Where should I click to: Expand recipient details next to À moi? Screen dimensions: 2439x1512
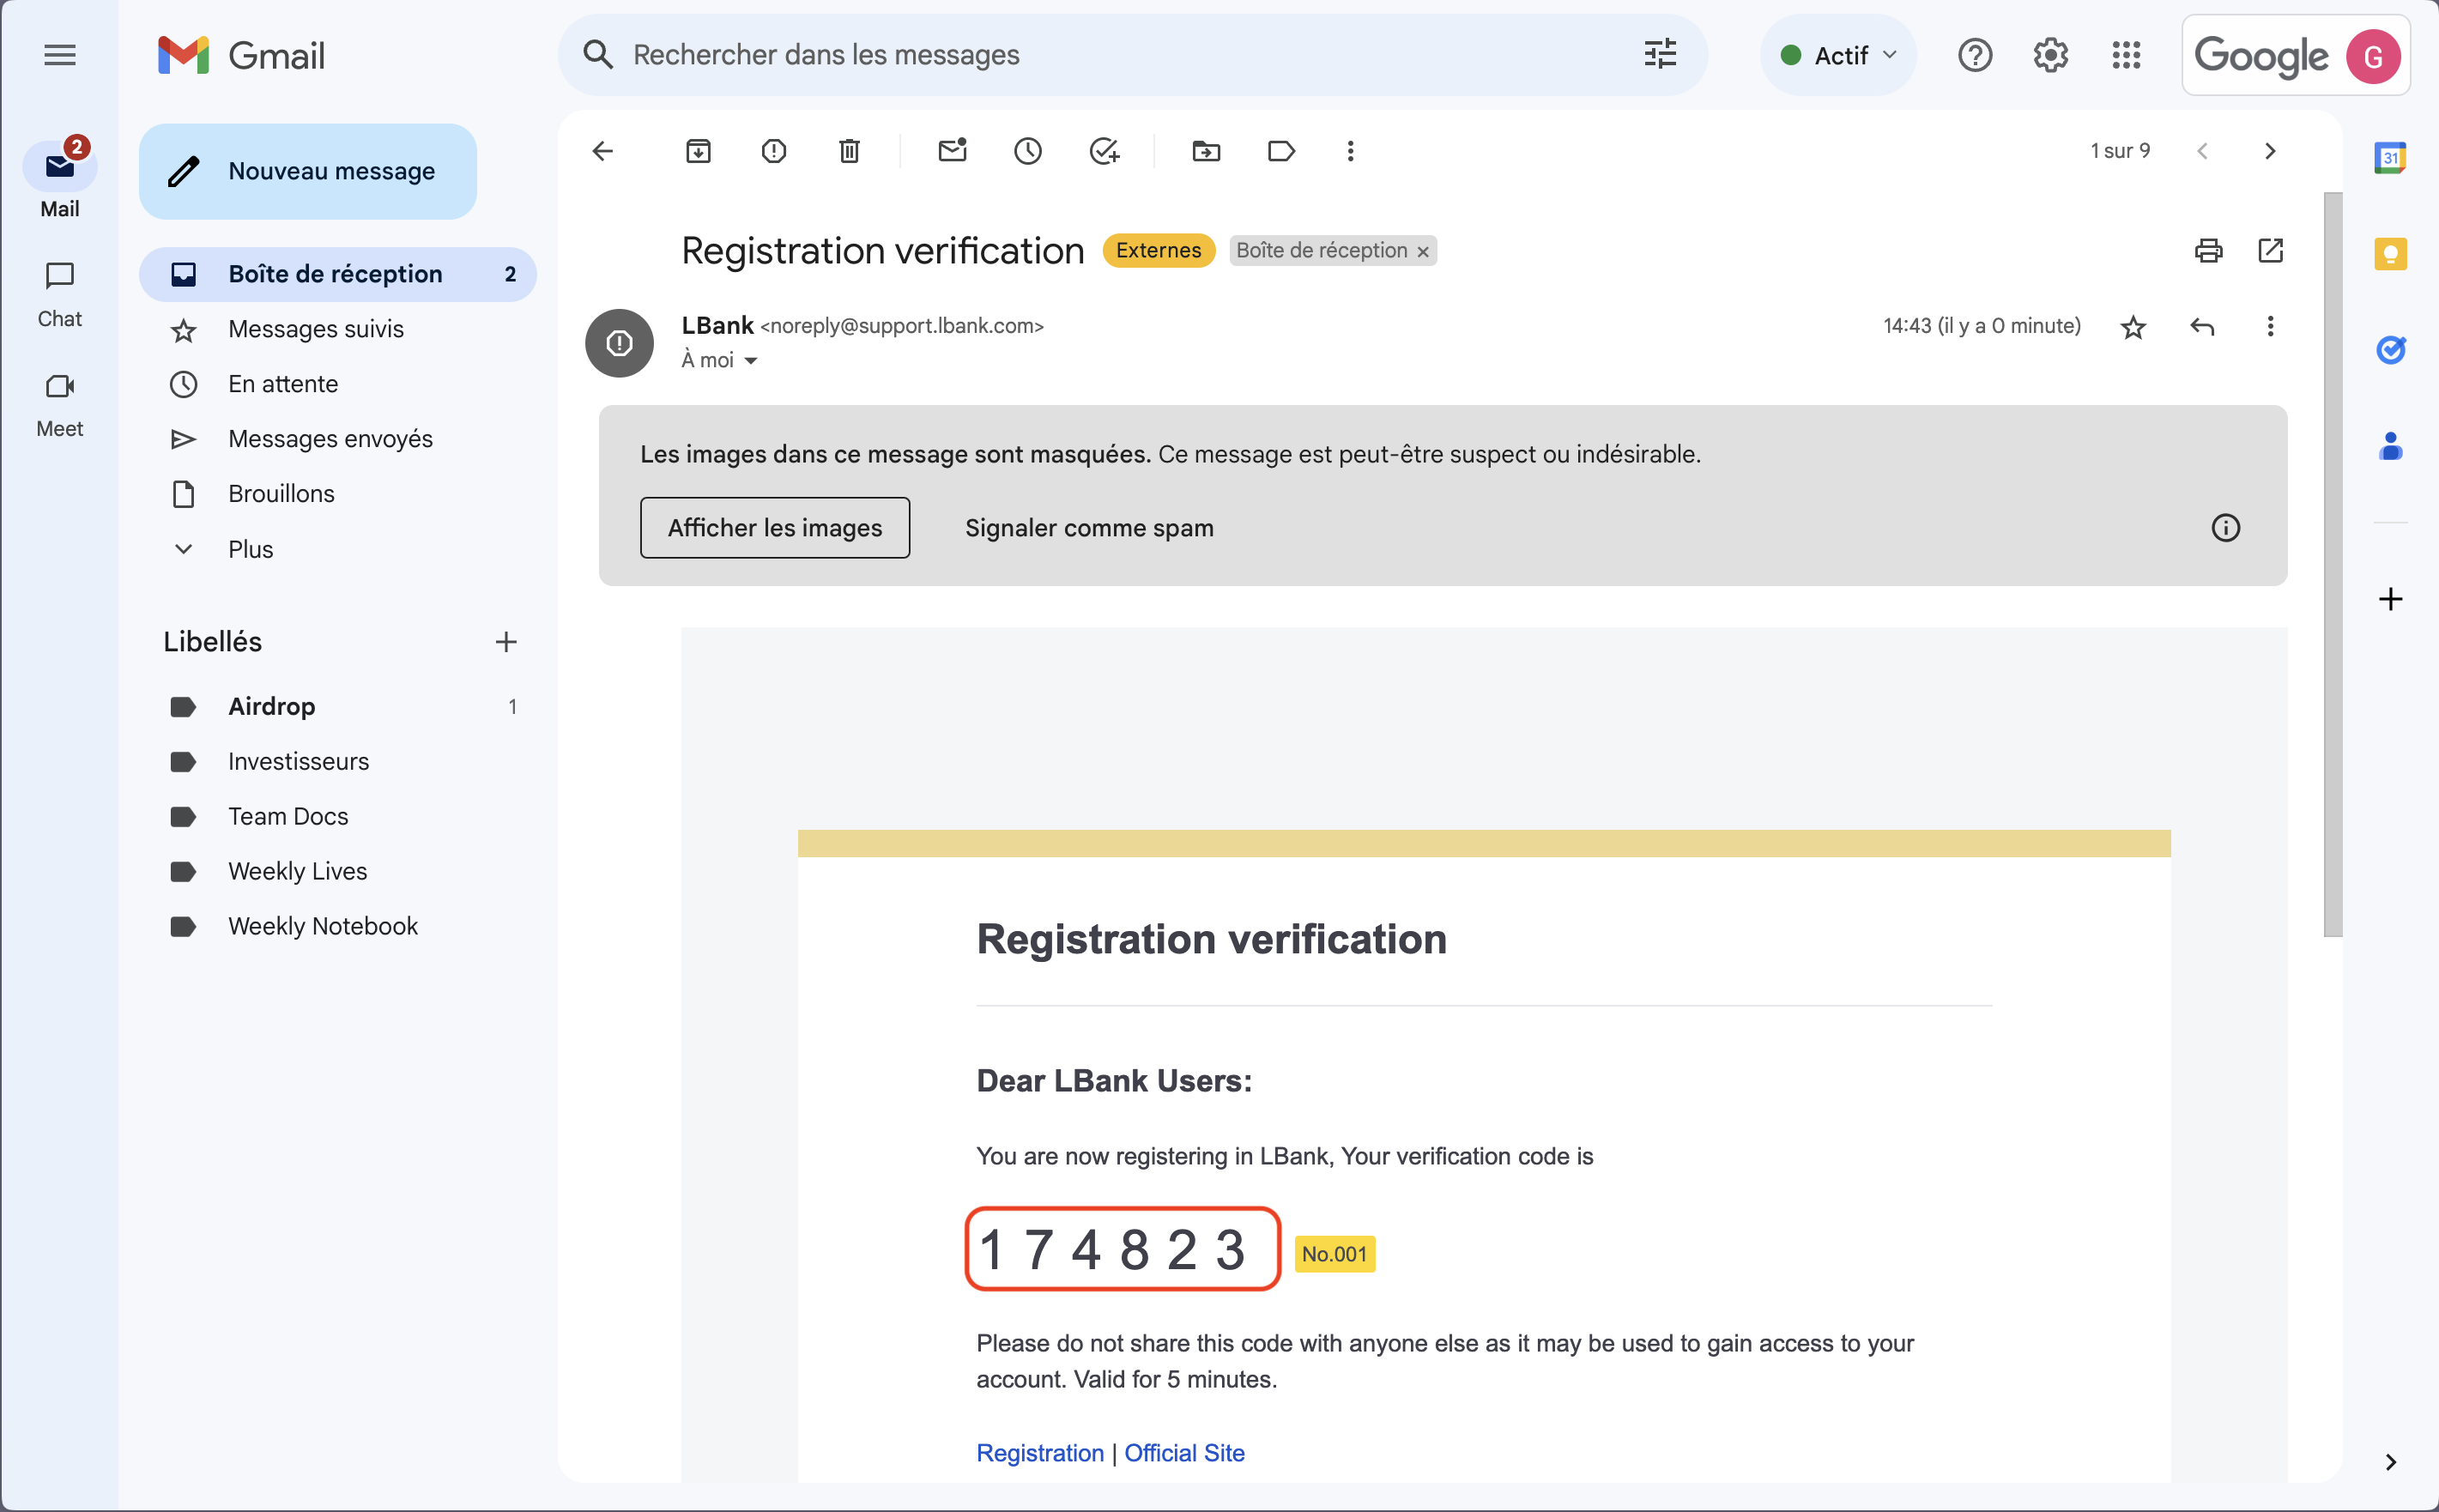coord(751,361)
